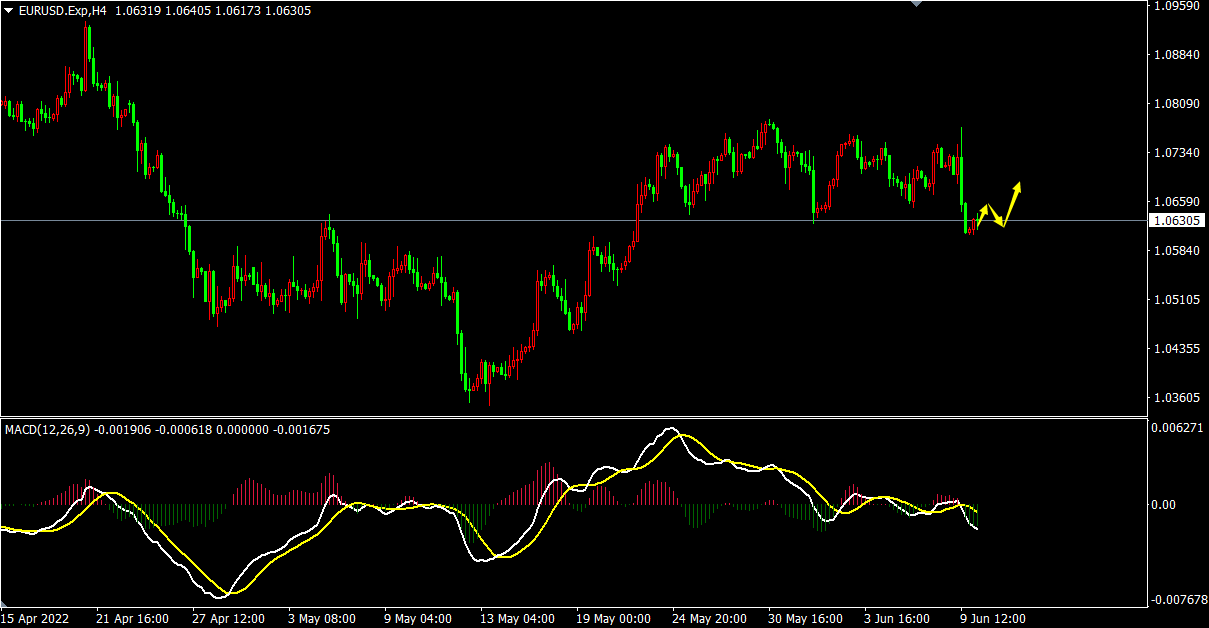Click the grey chart shift marker at top
The height and width of the screenshot is (628, 1209).
[917, 4]
